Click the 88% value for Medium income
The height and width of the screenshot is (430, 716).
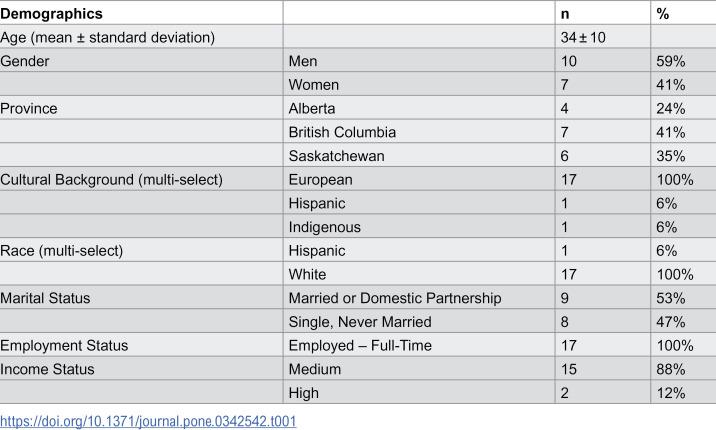[671, 369]
